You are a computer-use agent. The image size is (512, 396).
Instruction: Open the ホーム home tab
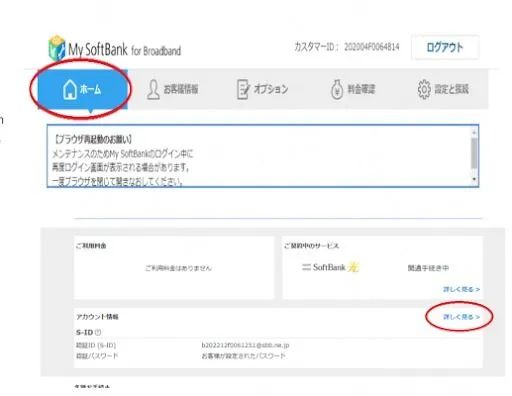[82, 89]
